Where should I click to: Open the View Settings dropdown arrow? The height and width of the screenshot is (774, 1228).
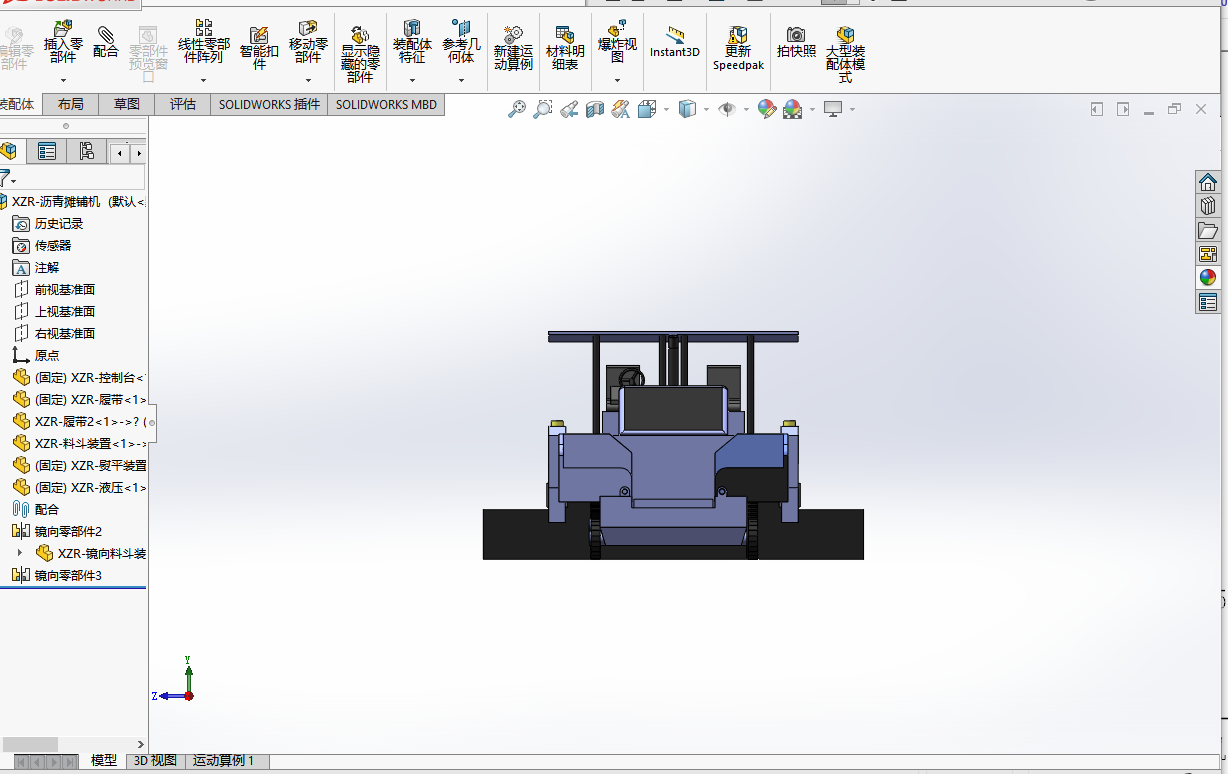[852, 110]
